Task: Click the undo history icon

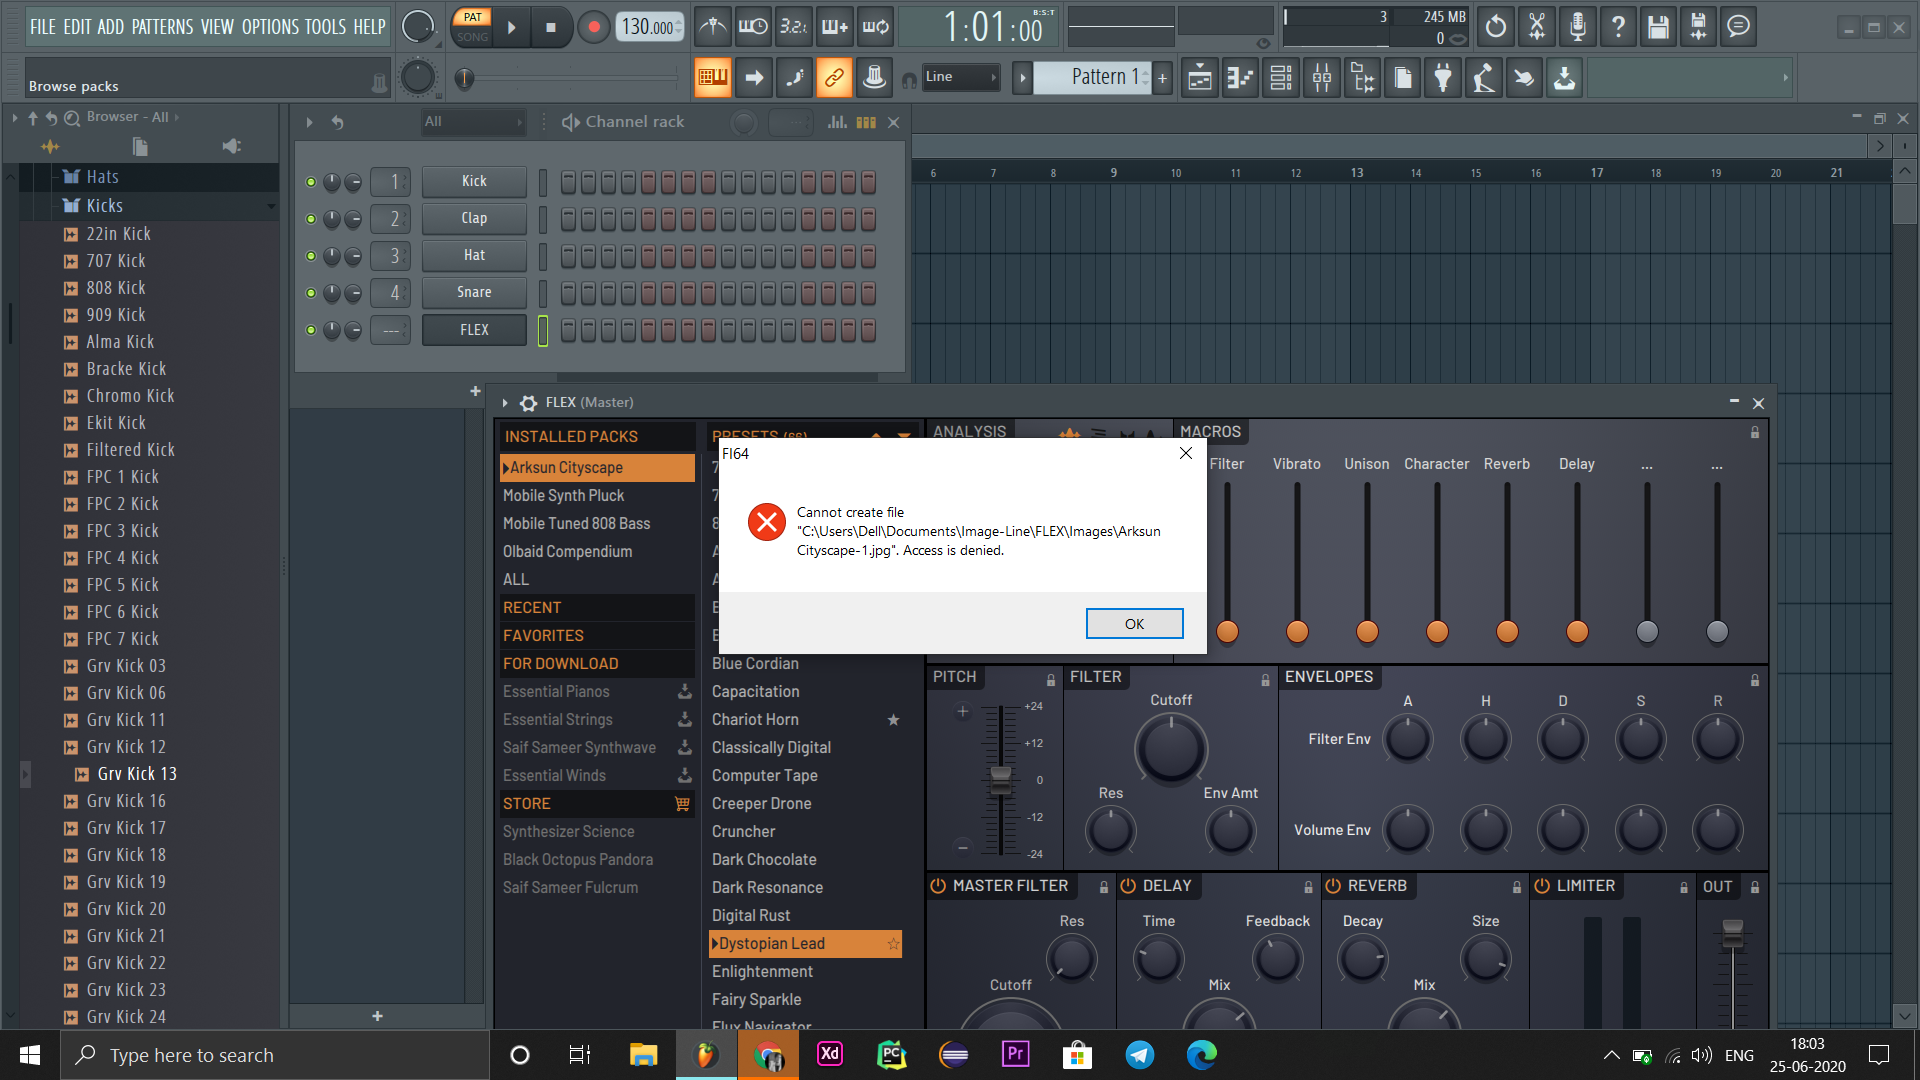Action: [x=1496, y=27]
